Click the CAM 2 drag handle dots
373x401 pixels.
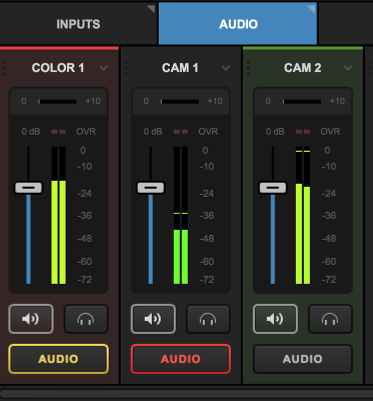coord(248,68)
